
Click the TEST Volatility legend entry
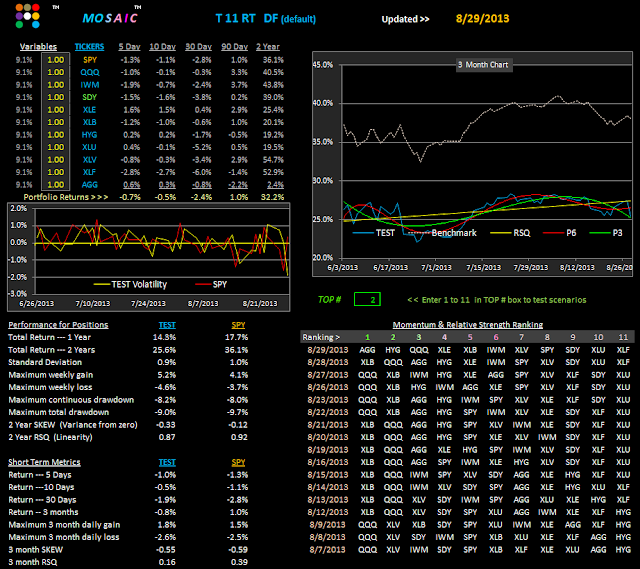click(x=131, y=284)
